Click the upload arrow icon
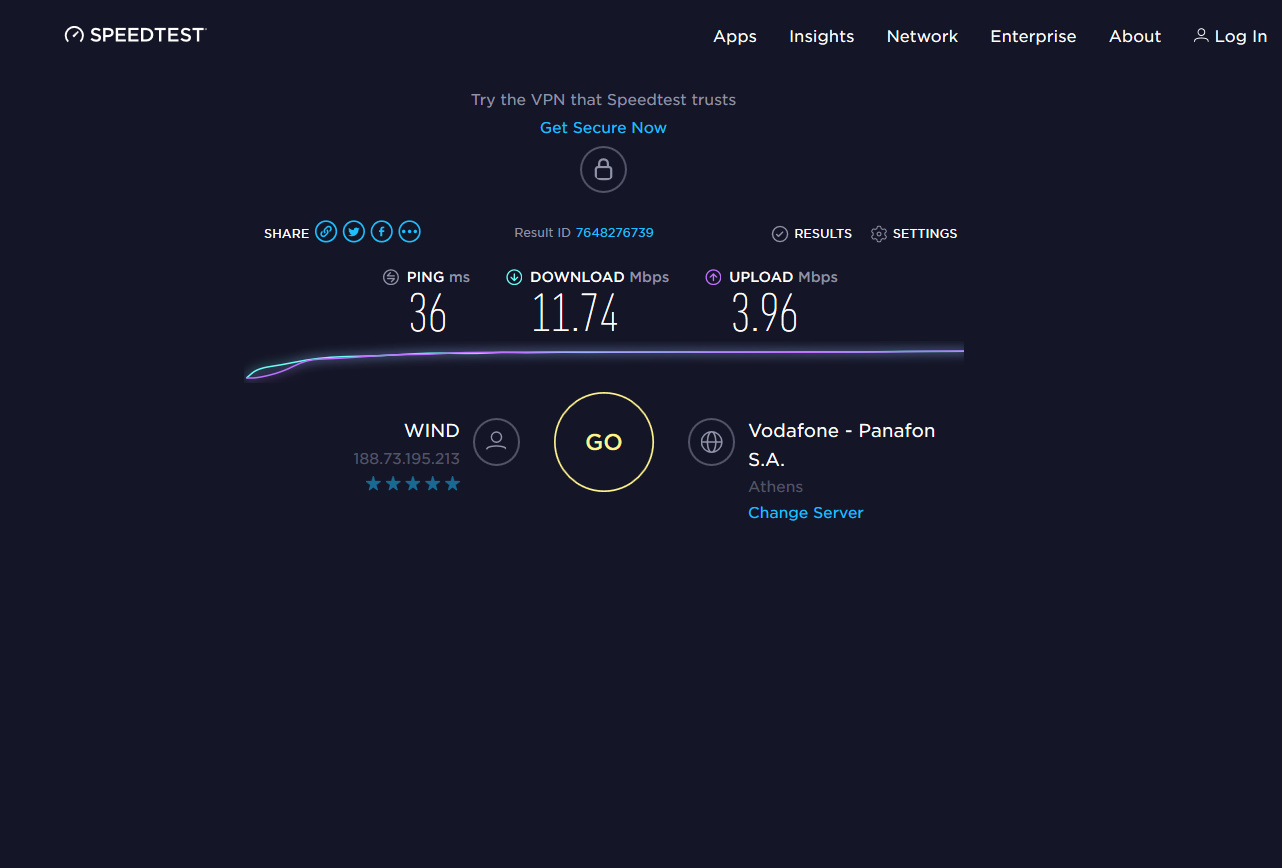 point(713,277)
